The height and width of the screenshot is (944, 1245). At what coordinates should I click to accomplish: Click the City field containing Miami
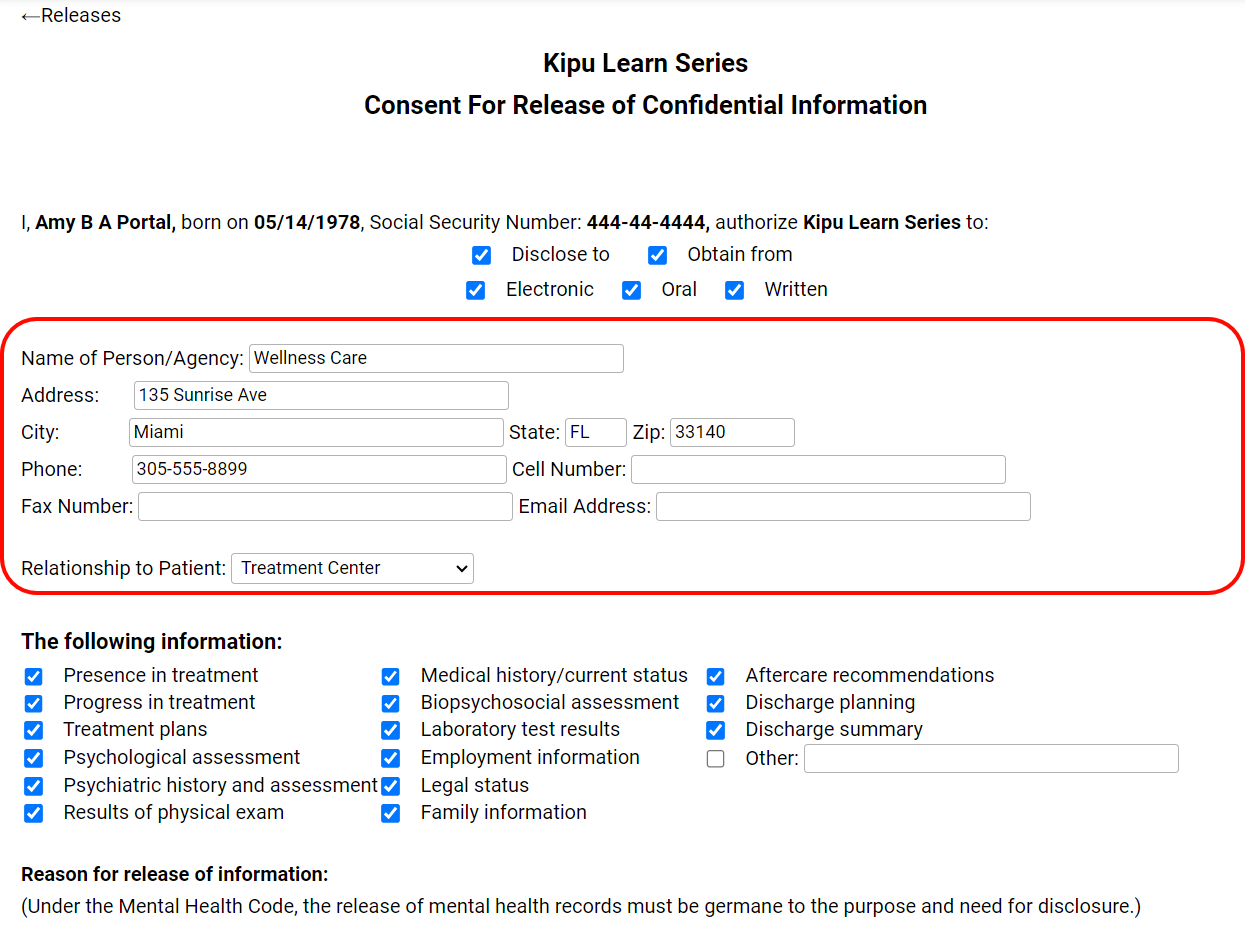point(316,432)
